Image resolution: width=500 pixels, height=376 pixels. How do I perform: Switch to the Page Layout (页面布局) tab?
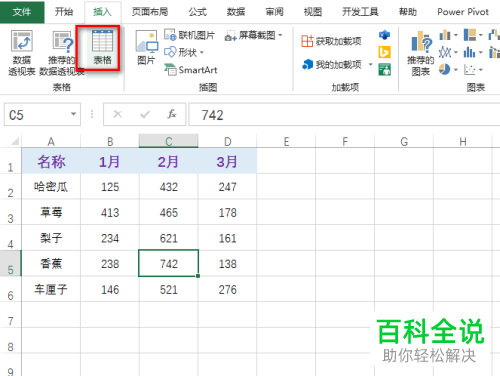pos(150,12)
